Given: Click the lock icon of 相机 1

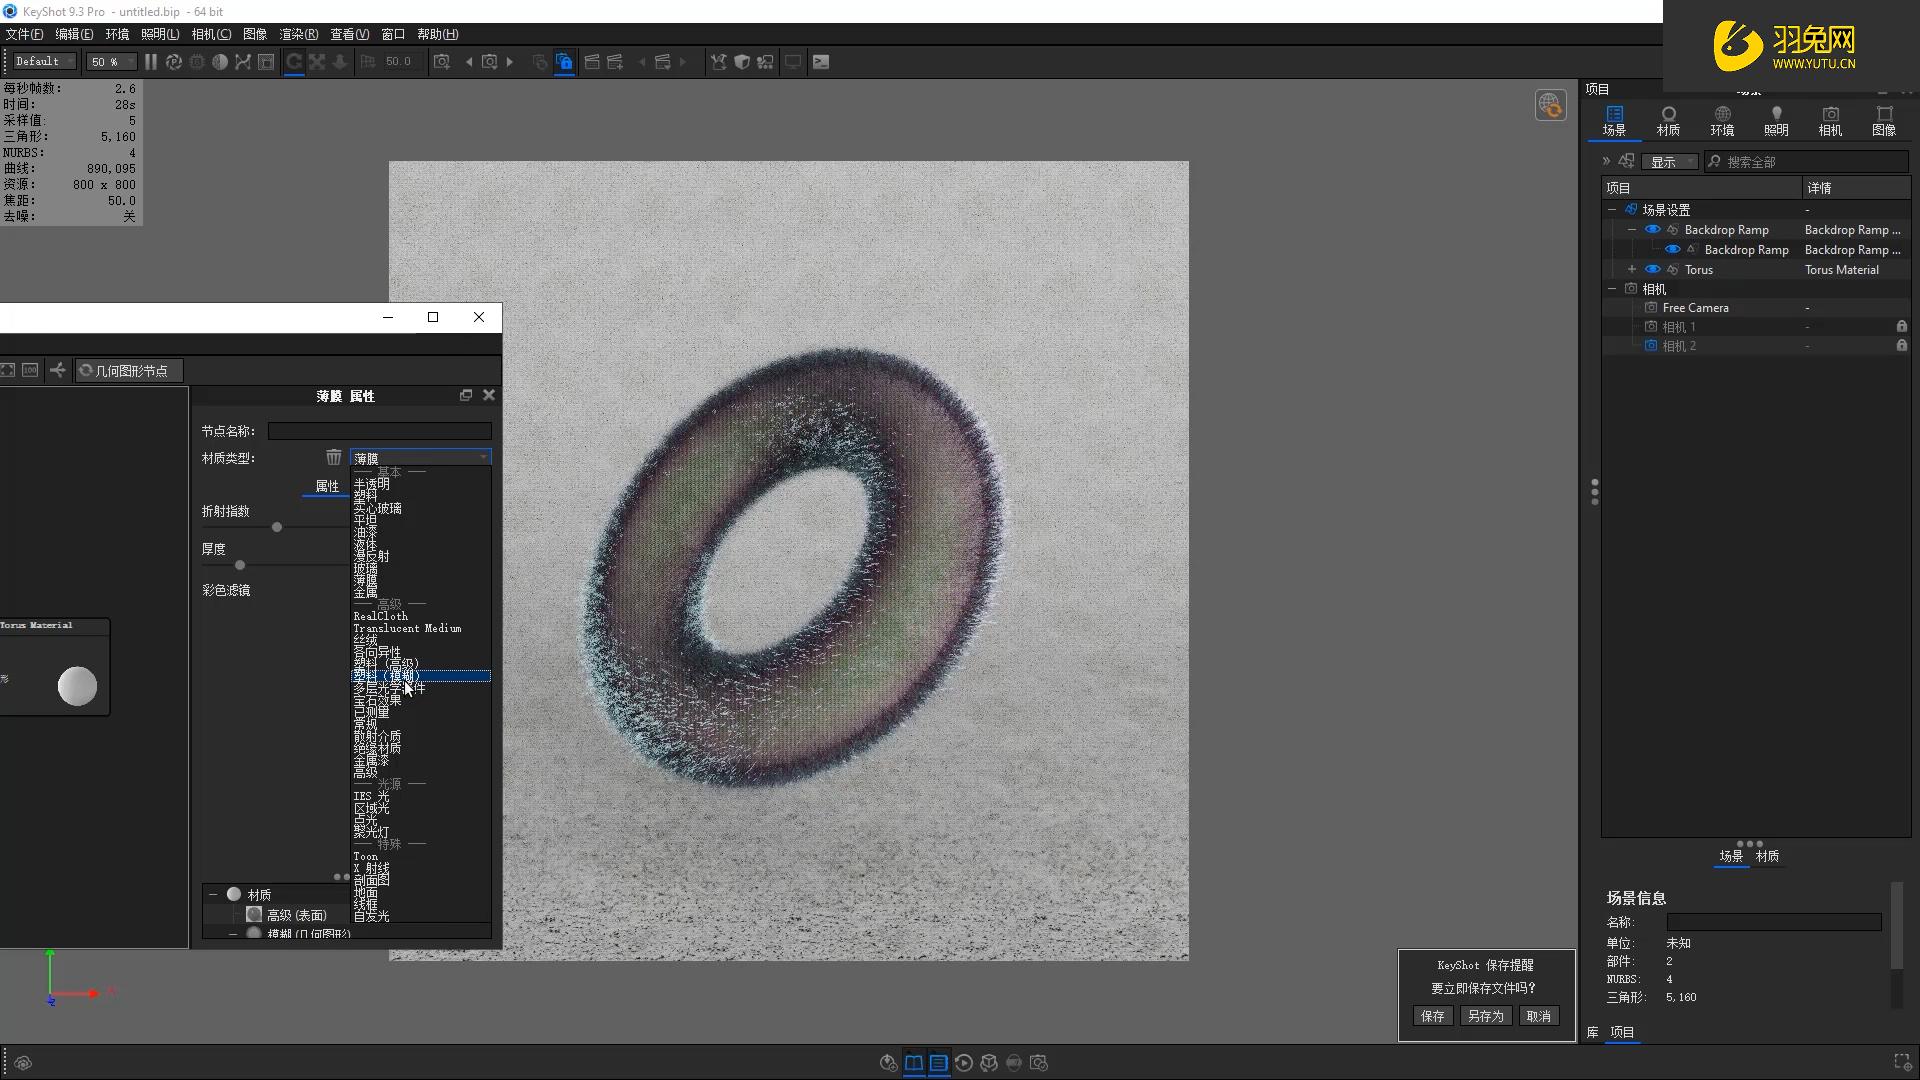Looking at the screenshot, I should click(x=1901, y=327).
